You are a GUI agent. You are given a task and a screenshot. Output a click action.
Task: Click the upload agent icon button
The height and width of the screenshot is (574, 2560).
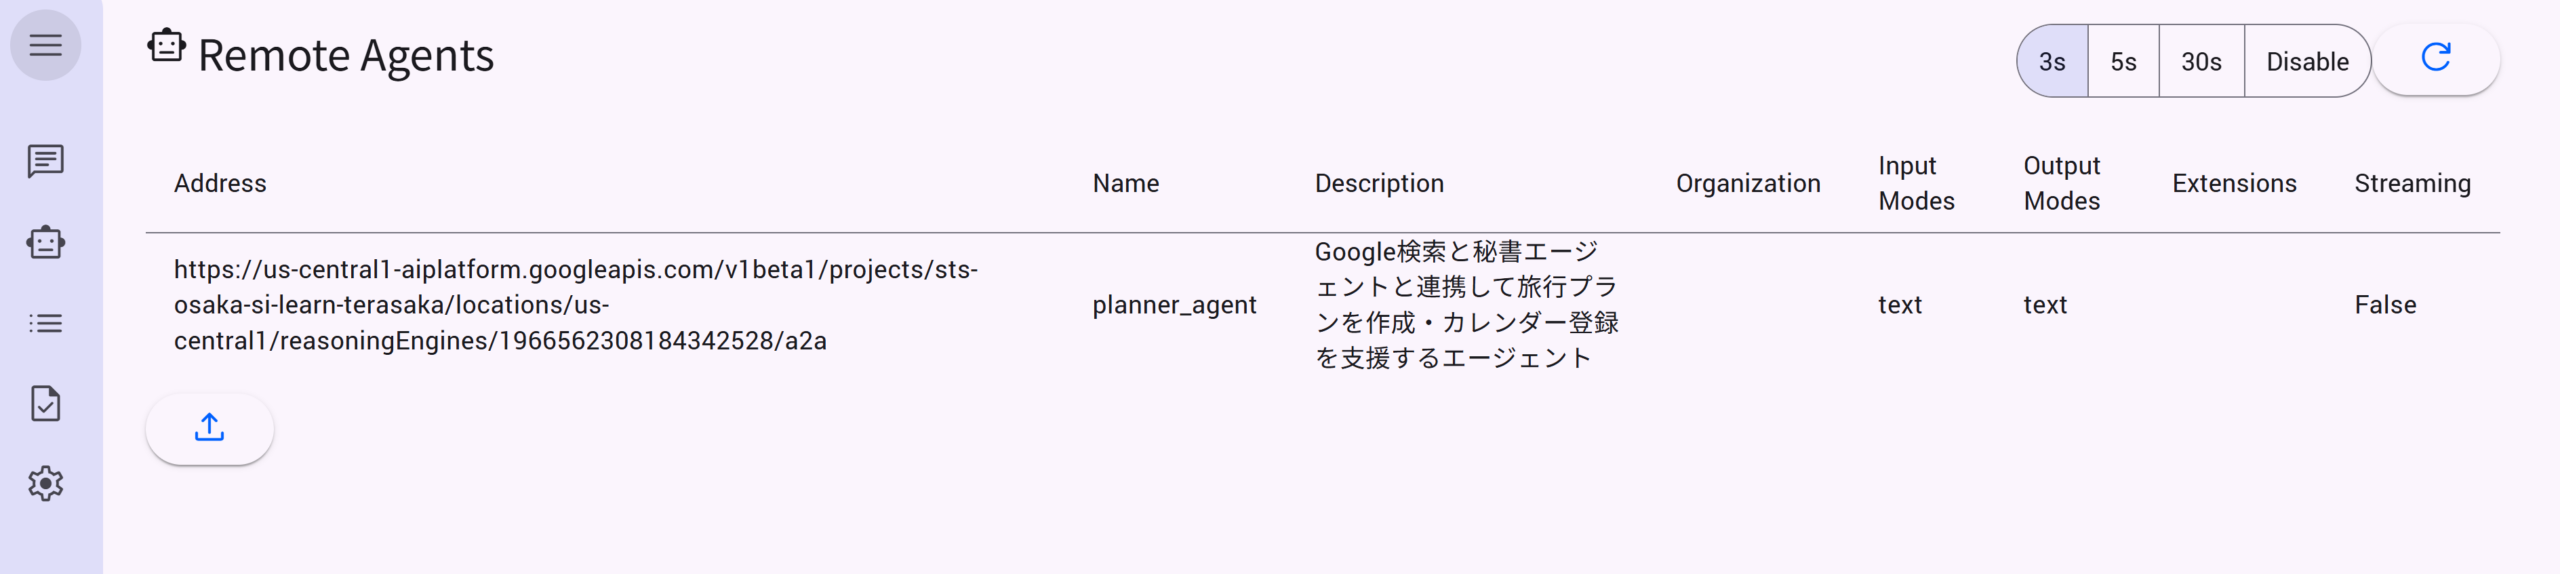[209, 428]
